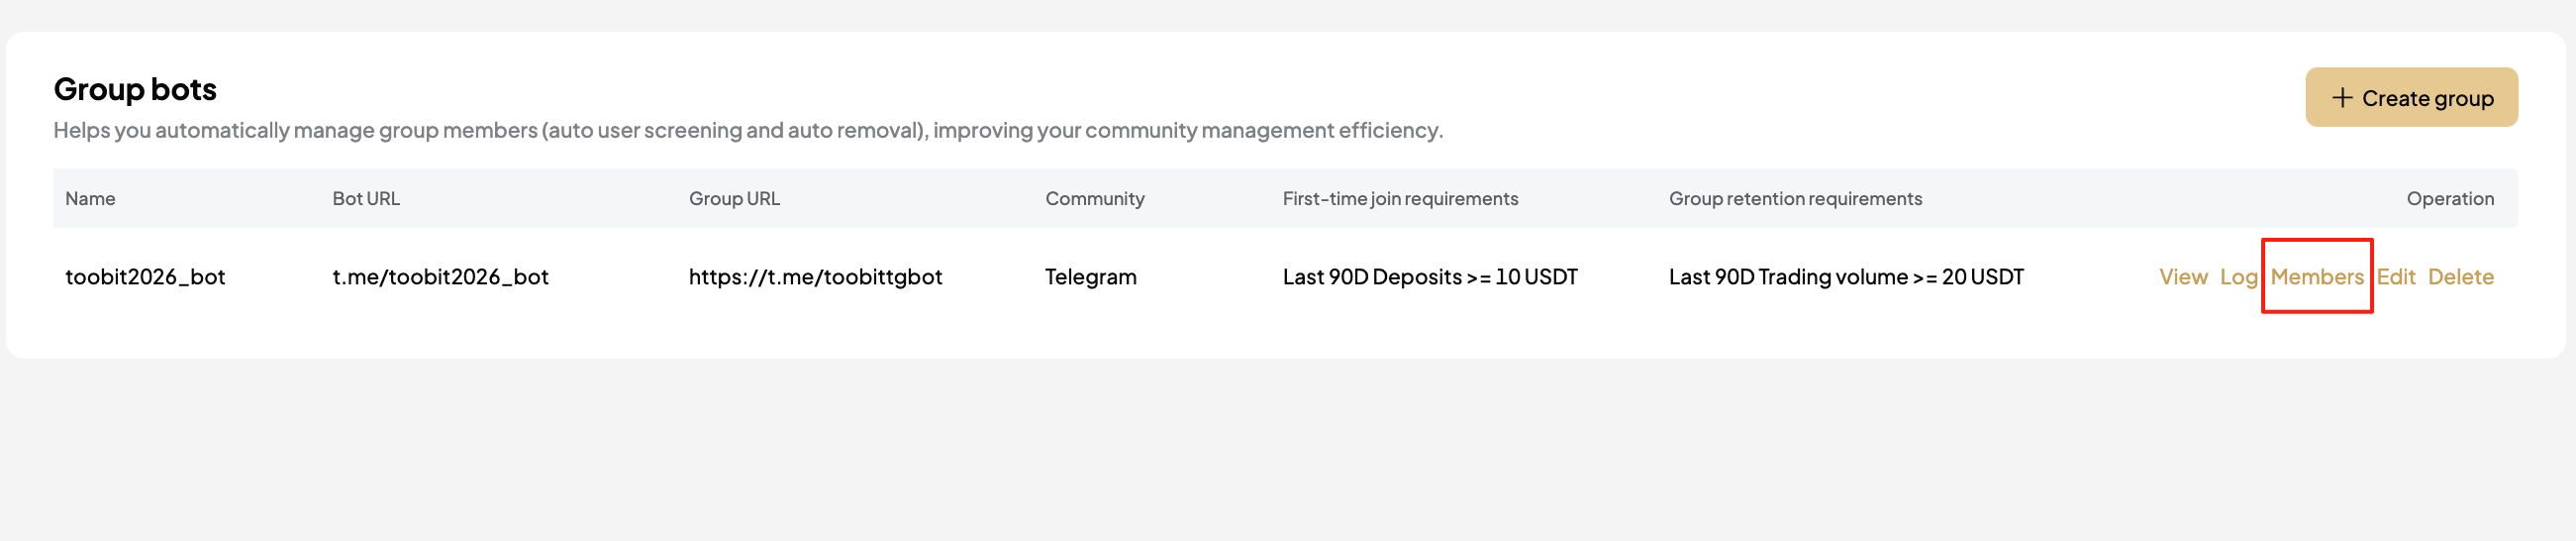Click the Name column header
Screen dimensions: 2576x541
pyautogui.click(x=90, y=199)
